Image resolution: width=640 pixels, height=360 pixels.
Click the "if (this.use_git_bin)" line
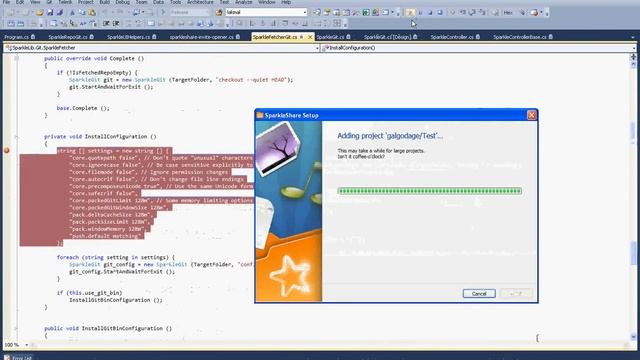tap(89, 293)
